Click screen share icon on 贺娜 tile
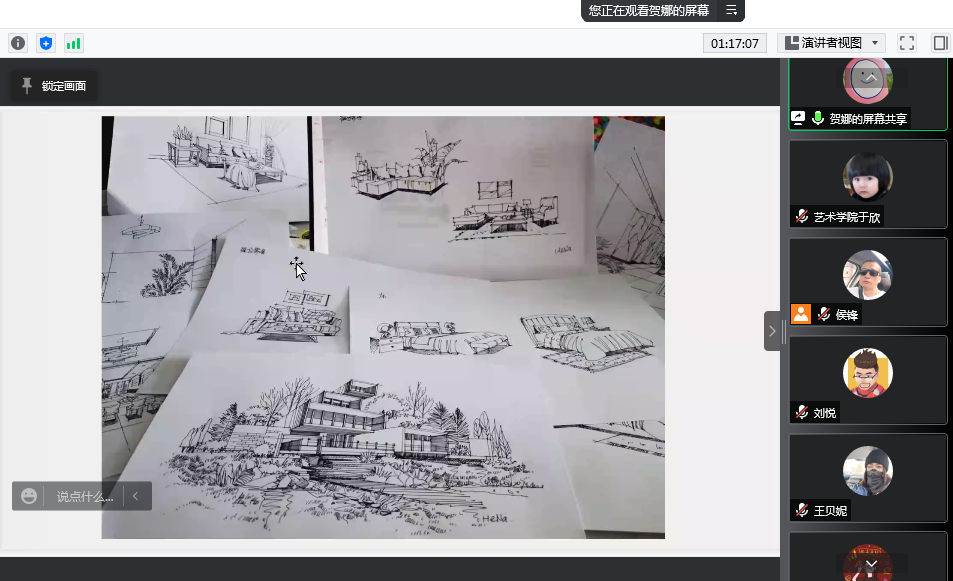 pyautogui.click(x=798, y=118)
